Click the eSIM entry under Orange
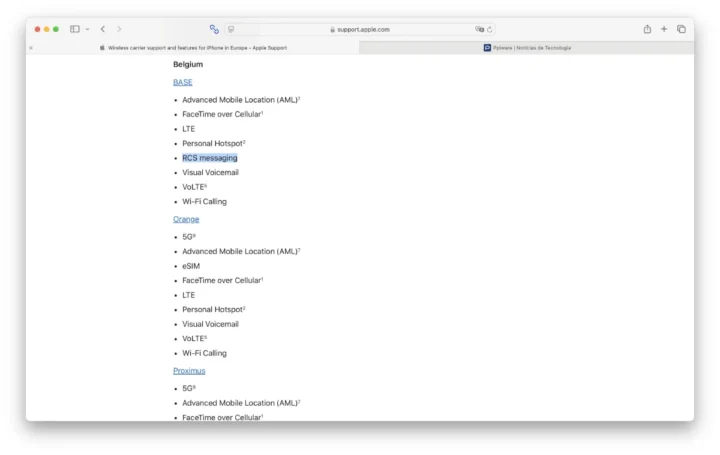The height and width of the screenshot is (455, 720). click(x=191, y=266)
